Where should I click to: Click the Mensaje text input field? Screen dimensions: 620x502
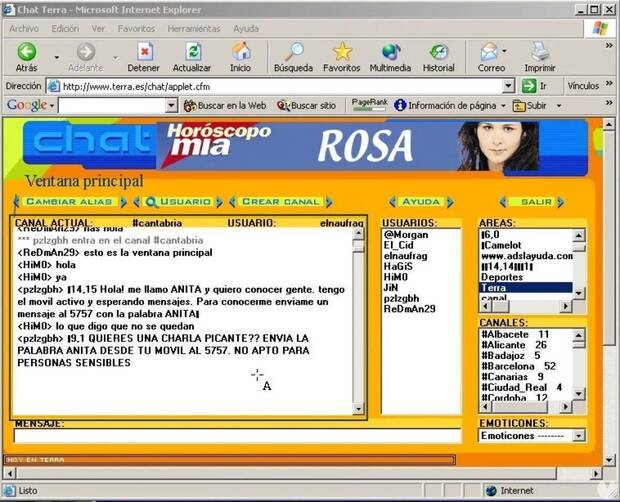pos(190,436)
